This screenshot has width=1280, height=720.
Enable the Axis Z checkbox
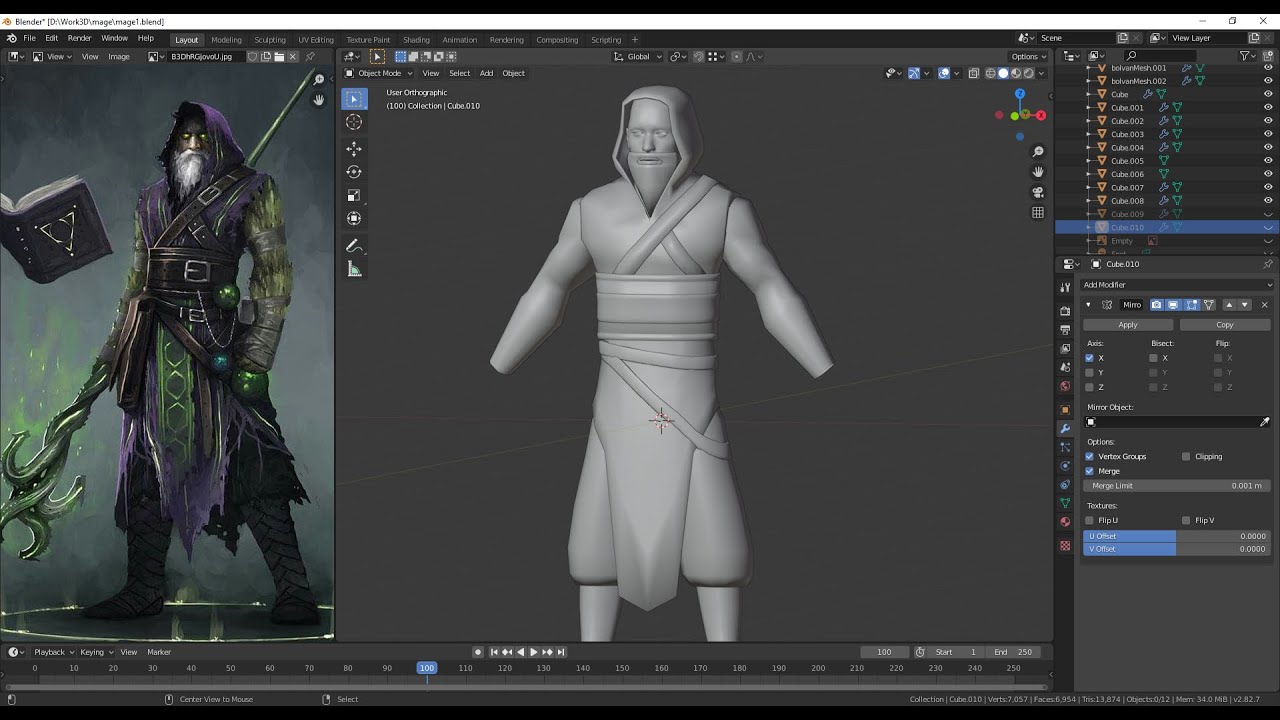pos(1090,387)
